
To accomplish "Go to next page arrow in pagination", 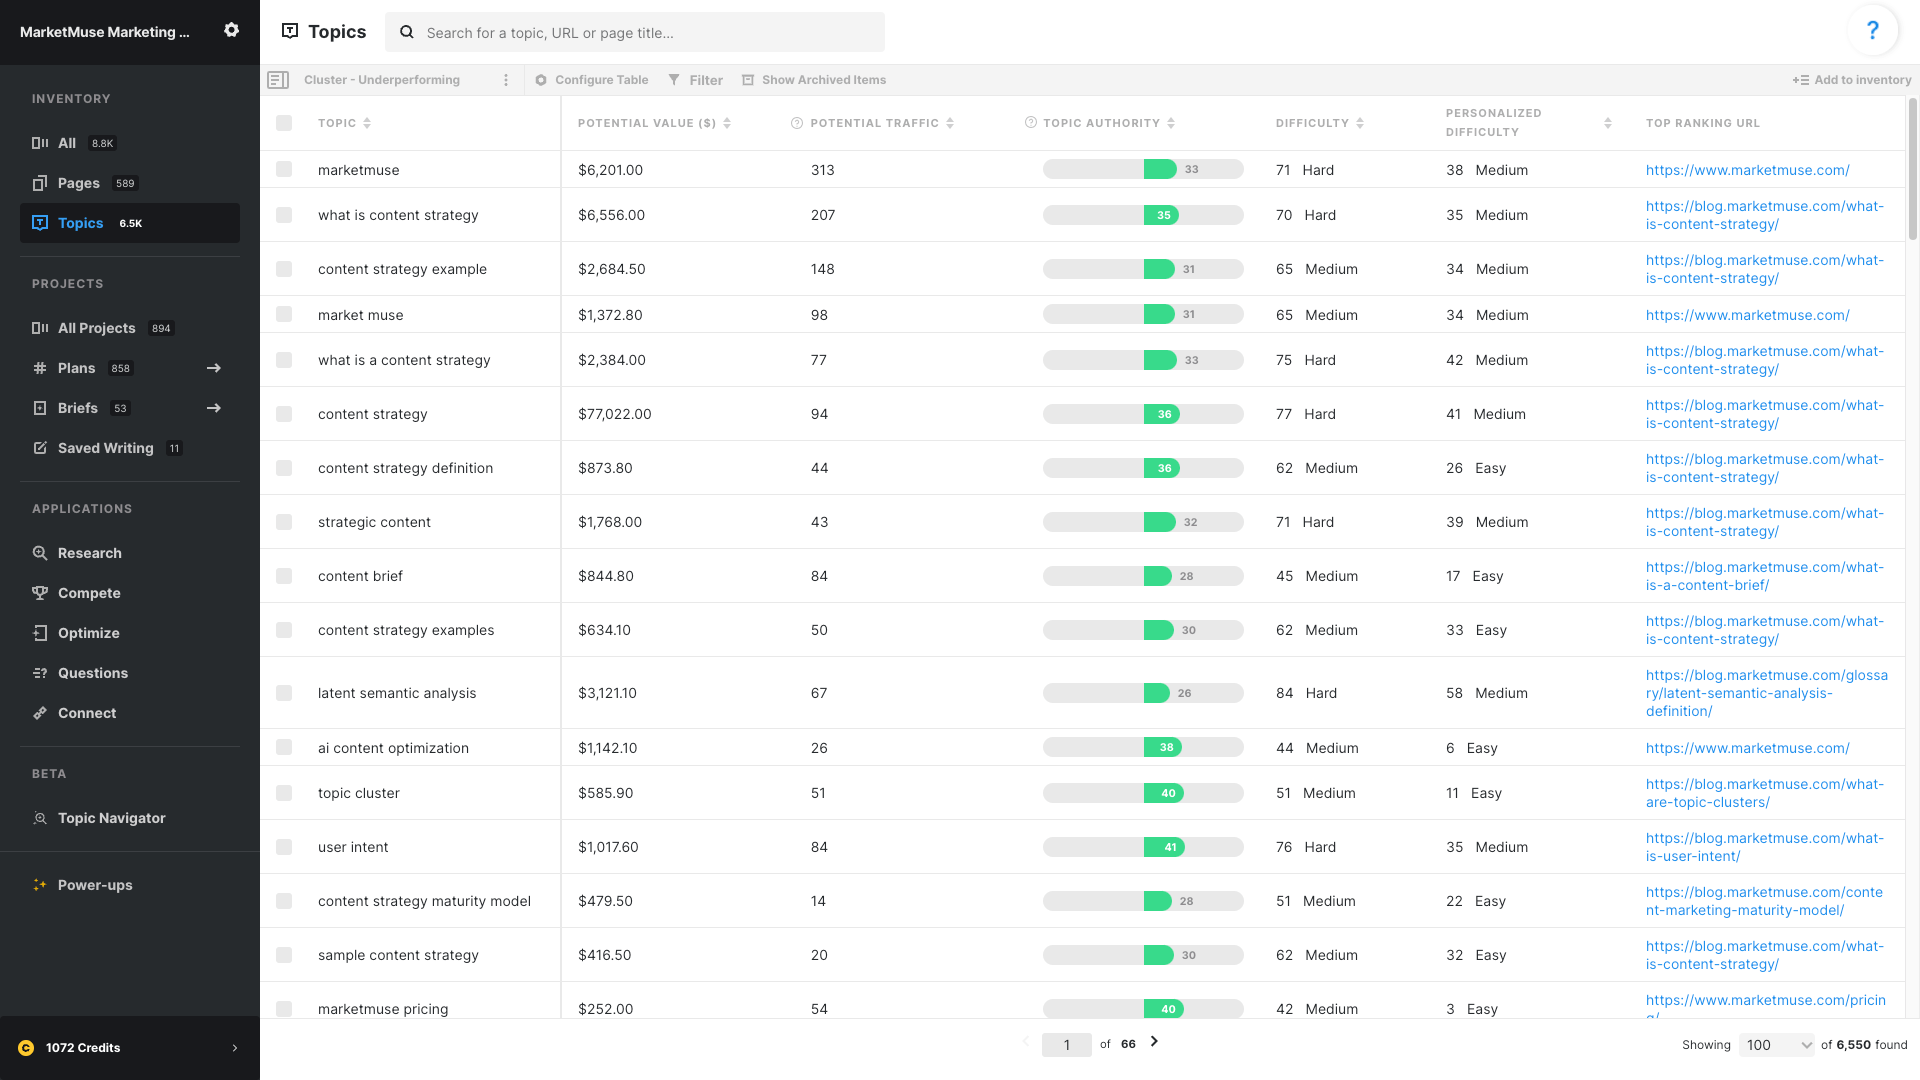I will (x=1154, y=1042).
